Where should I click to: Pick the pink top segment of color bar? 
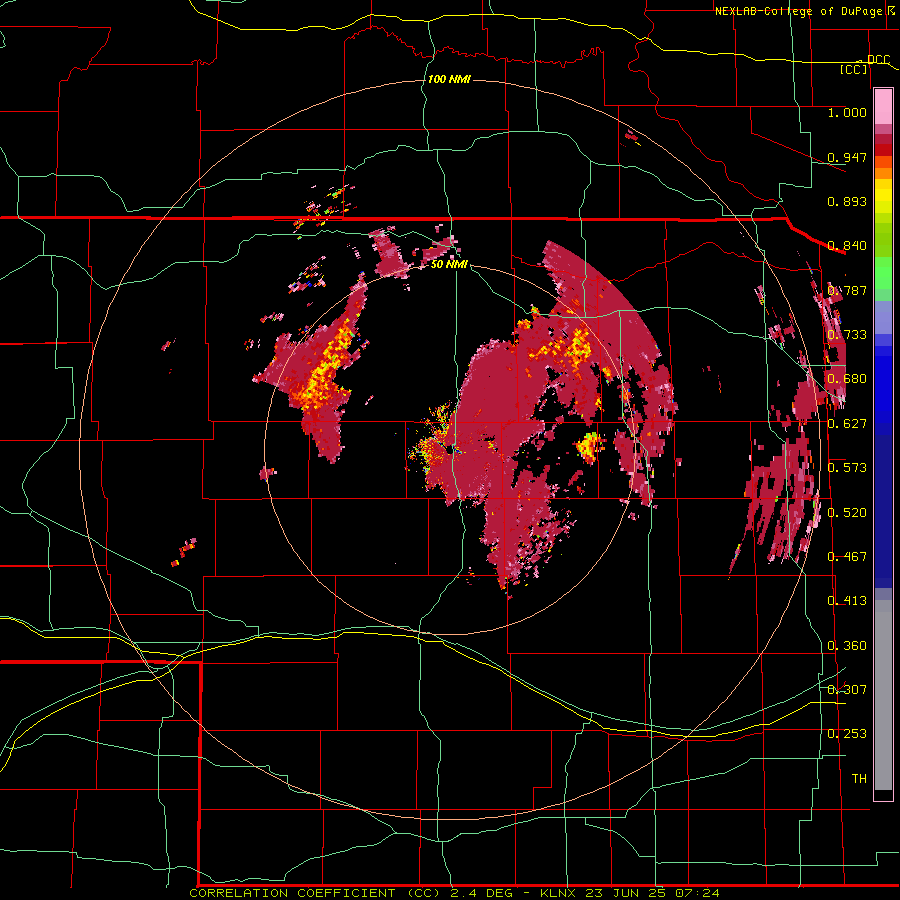(883, 107)
